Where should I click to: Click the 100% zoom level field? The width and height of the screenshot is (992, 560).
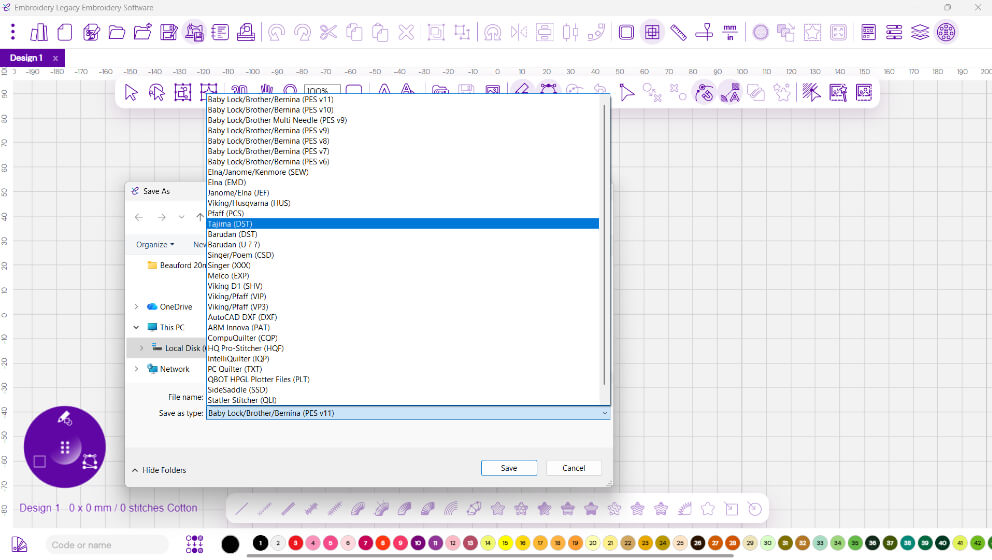point(321,90)
